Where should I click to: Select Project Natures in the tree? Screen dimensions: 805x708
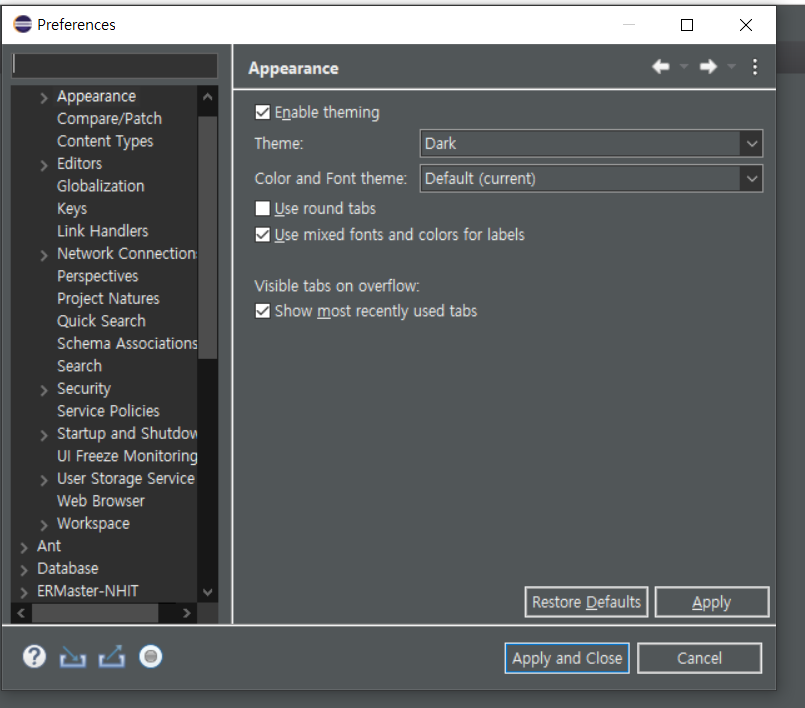(x=108, y=298)
